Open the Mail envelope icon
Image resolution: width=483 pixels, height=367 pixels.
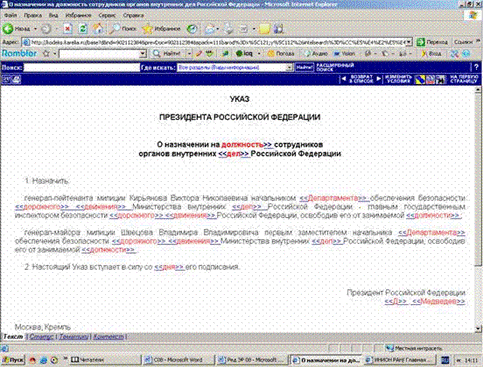(x=210, y=29)
